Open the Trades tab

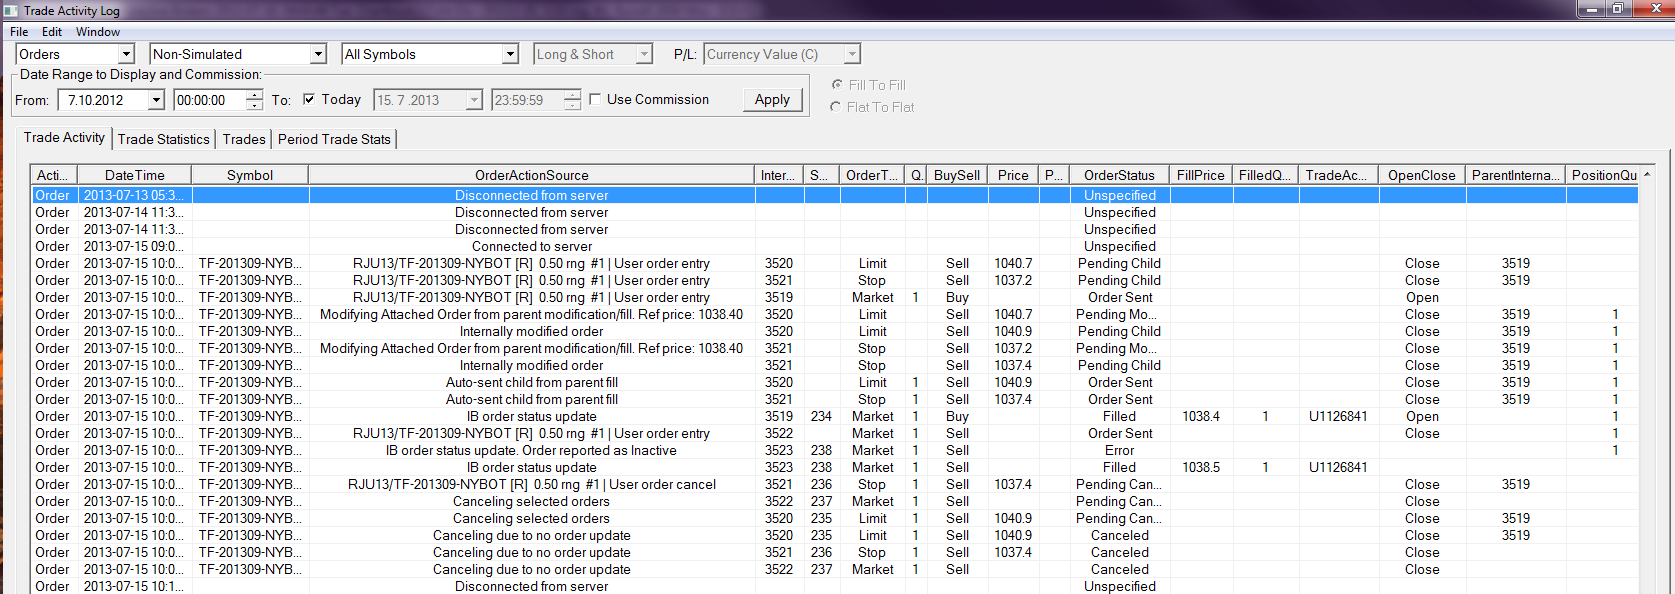[x=244, y=139]
